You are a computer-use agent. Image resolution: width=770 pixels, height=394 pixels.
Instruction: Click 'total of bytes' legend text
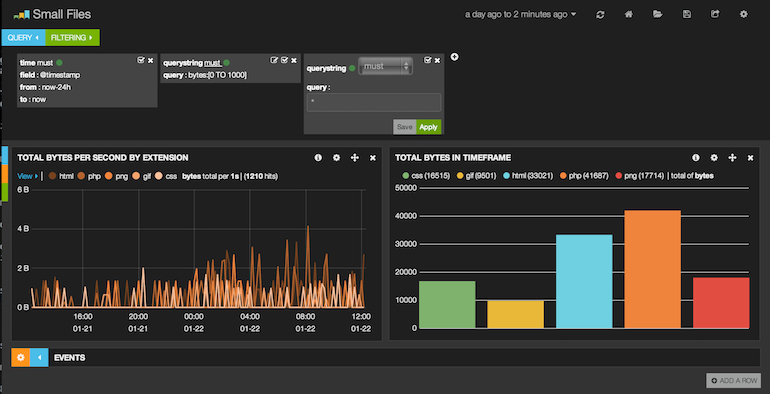(x=692, y=176)
